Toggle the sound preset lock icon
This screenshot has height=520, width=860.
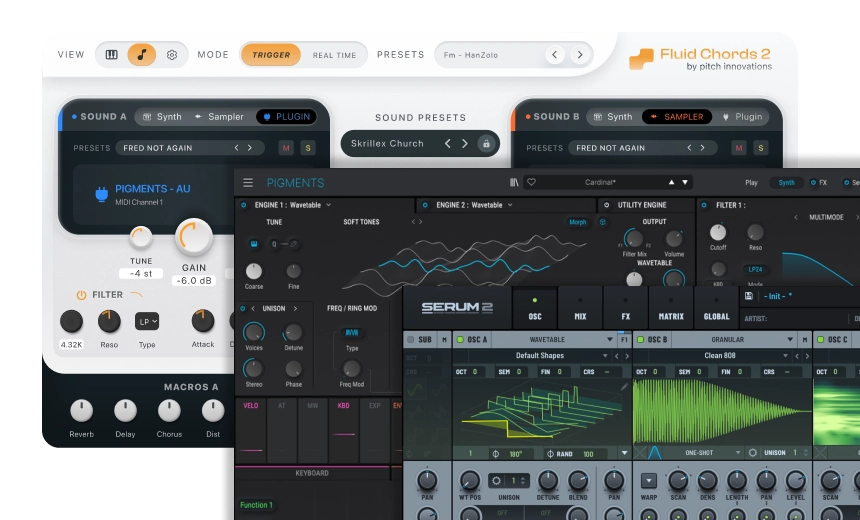click(485, 144)
